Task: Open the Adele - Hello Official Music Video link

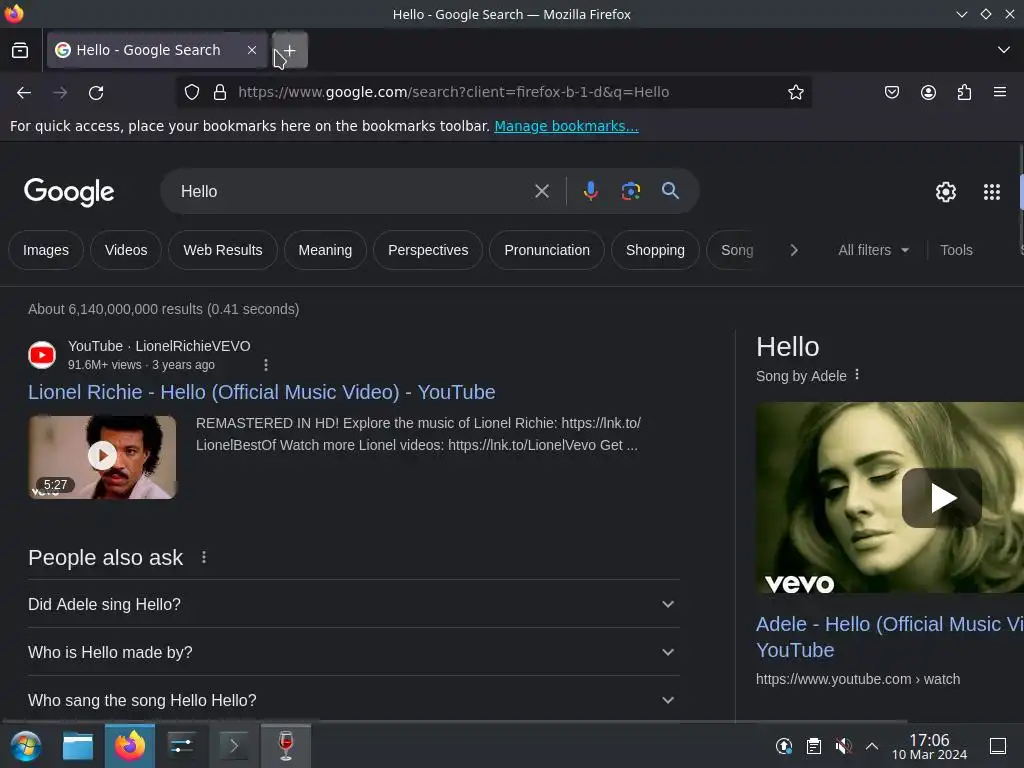Action: [889, 637]
